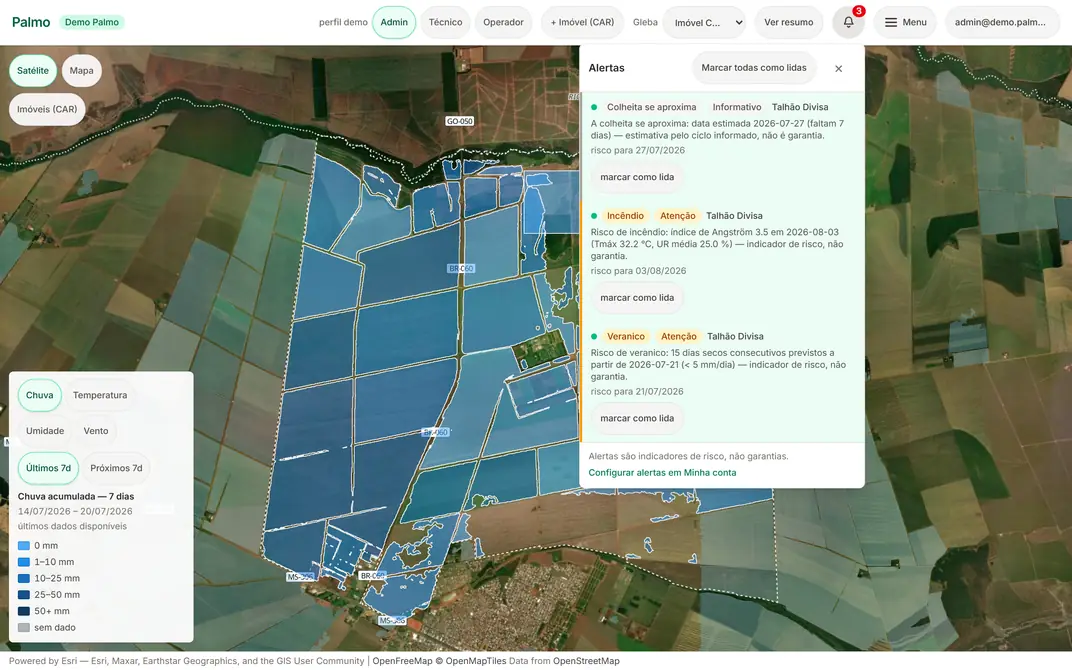Choose the Próximos 7d period

coord(116,468)
